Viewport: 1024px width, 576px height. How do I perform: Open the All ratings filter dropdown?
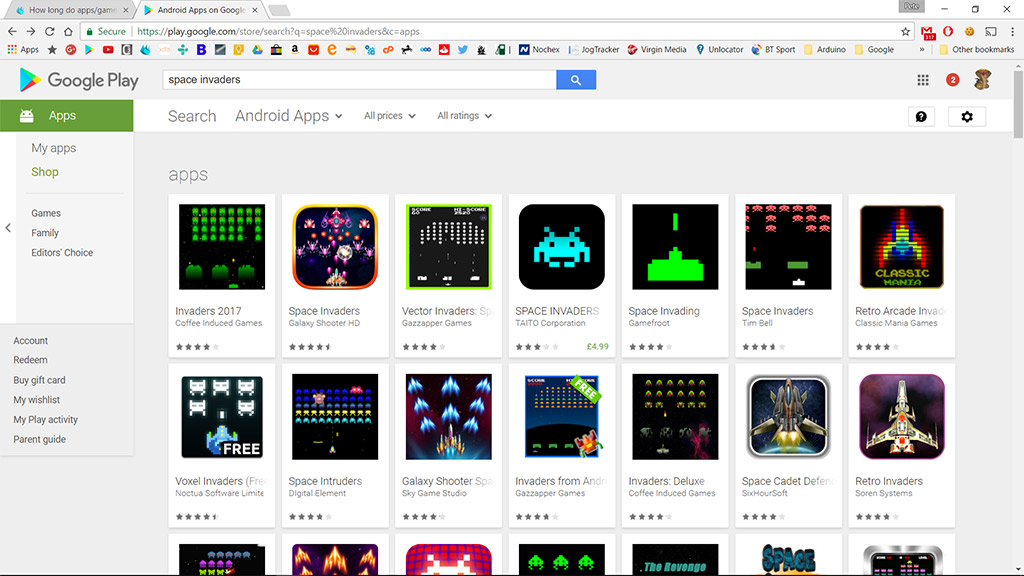coord(464,116)
